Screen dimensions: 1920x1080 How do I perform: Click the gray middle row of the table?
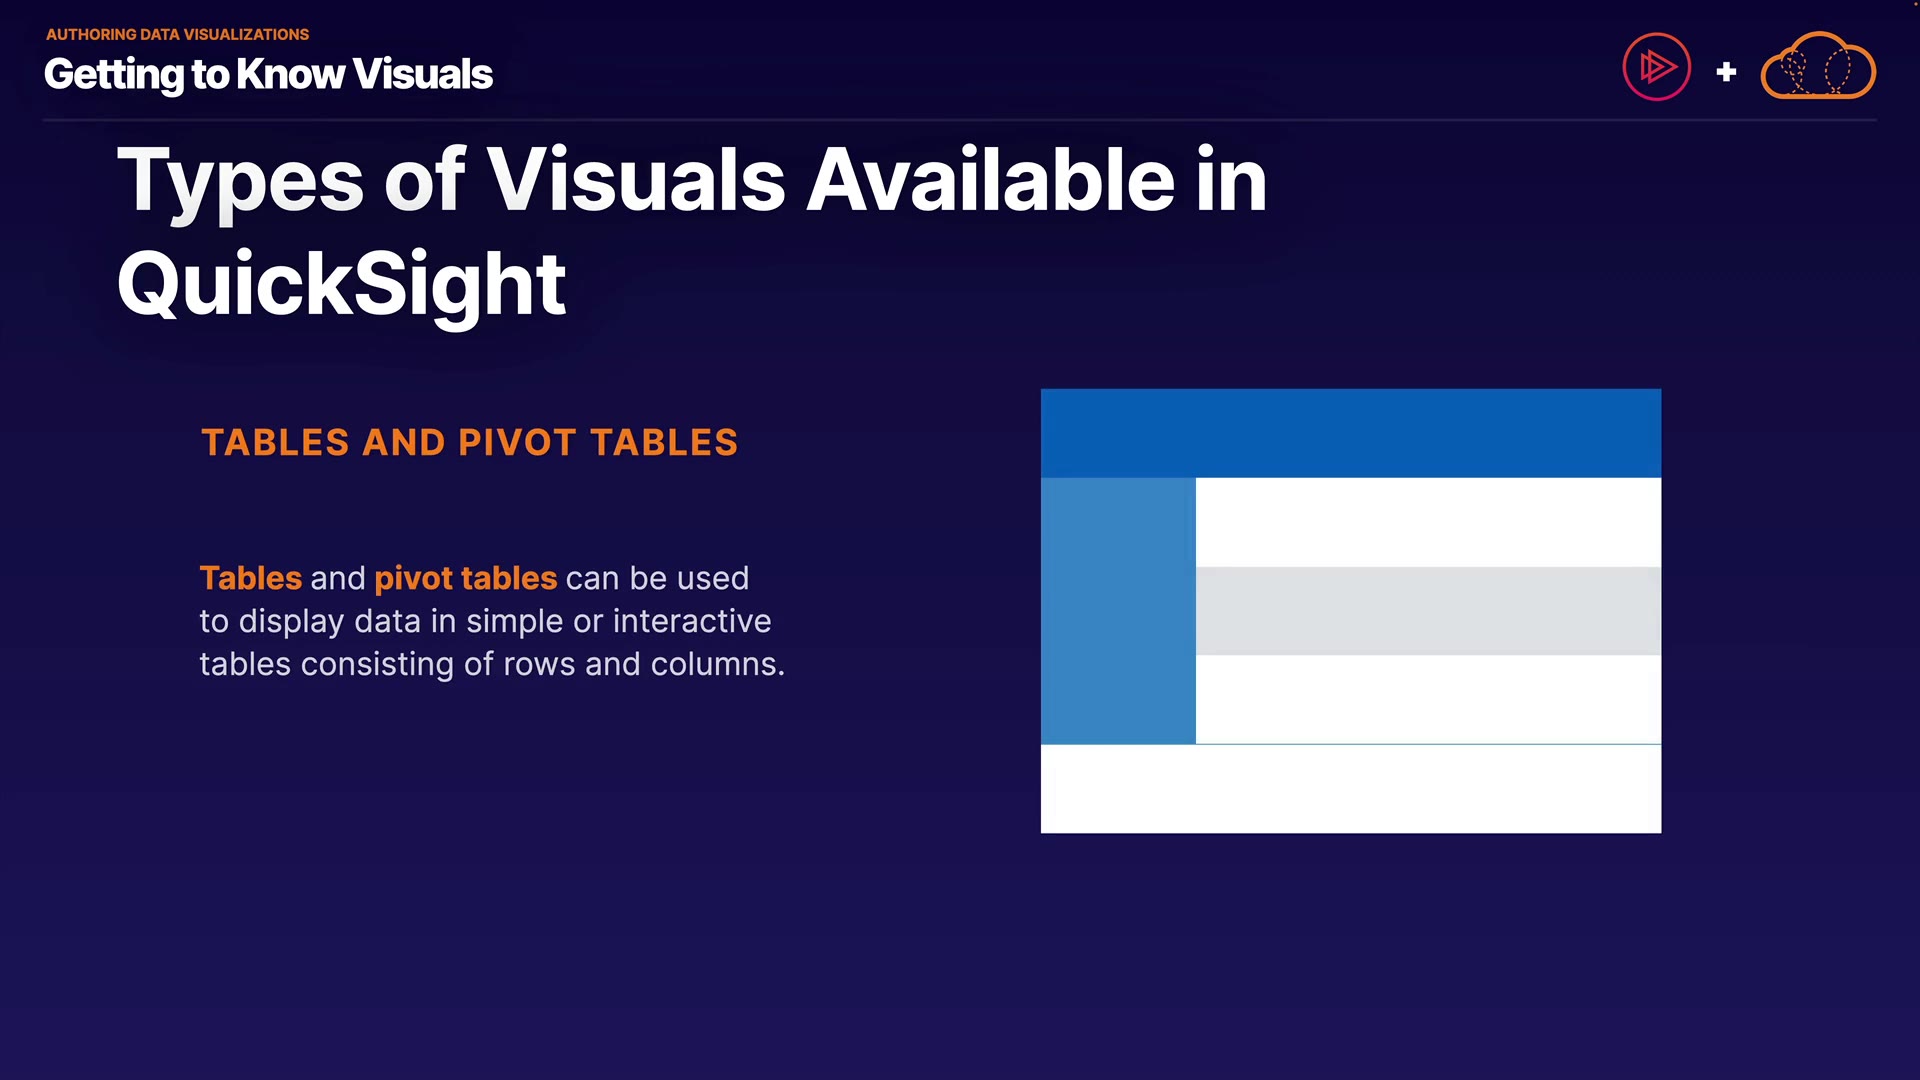1428,610
